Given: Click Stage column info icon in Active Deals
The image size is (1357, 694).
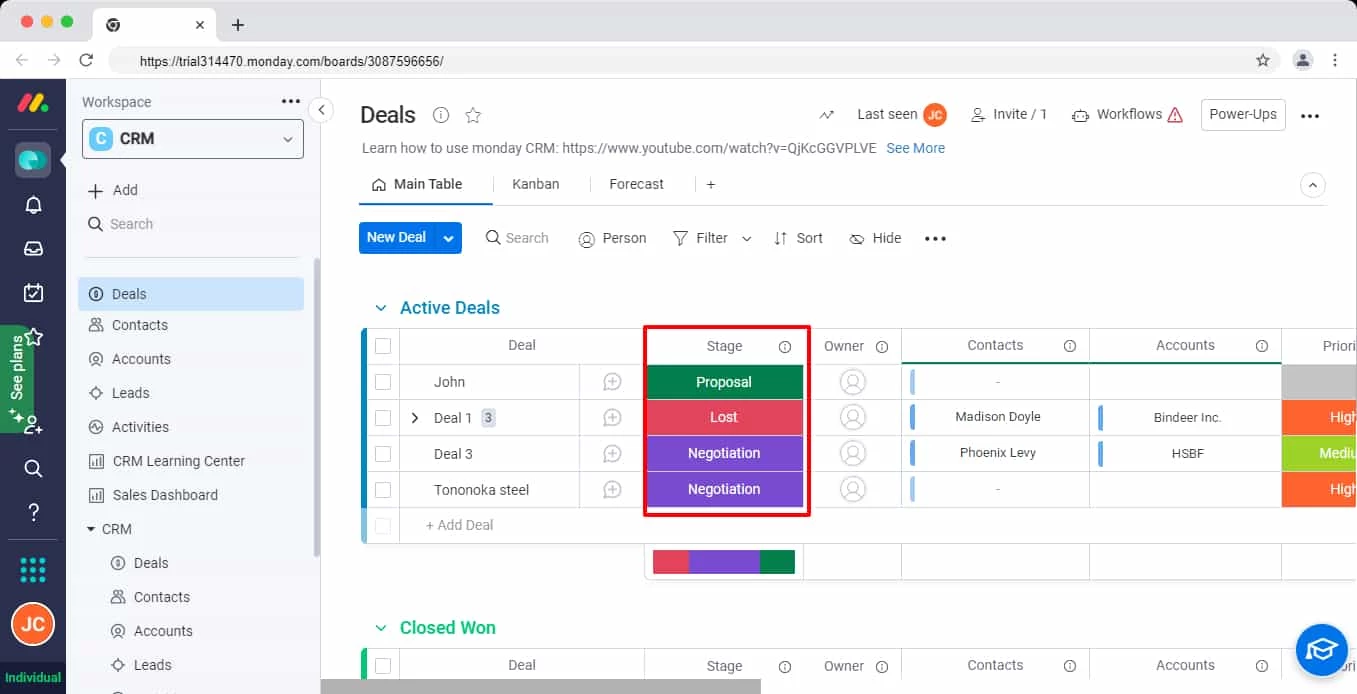Looking at the screenshot, I should 785,347.
